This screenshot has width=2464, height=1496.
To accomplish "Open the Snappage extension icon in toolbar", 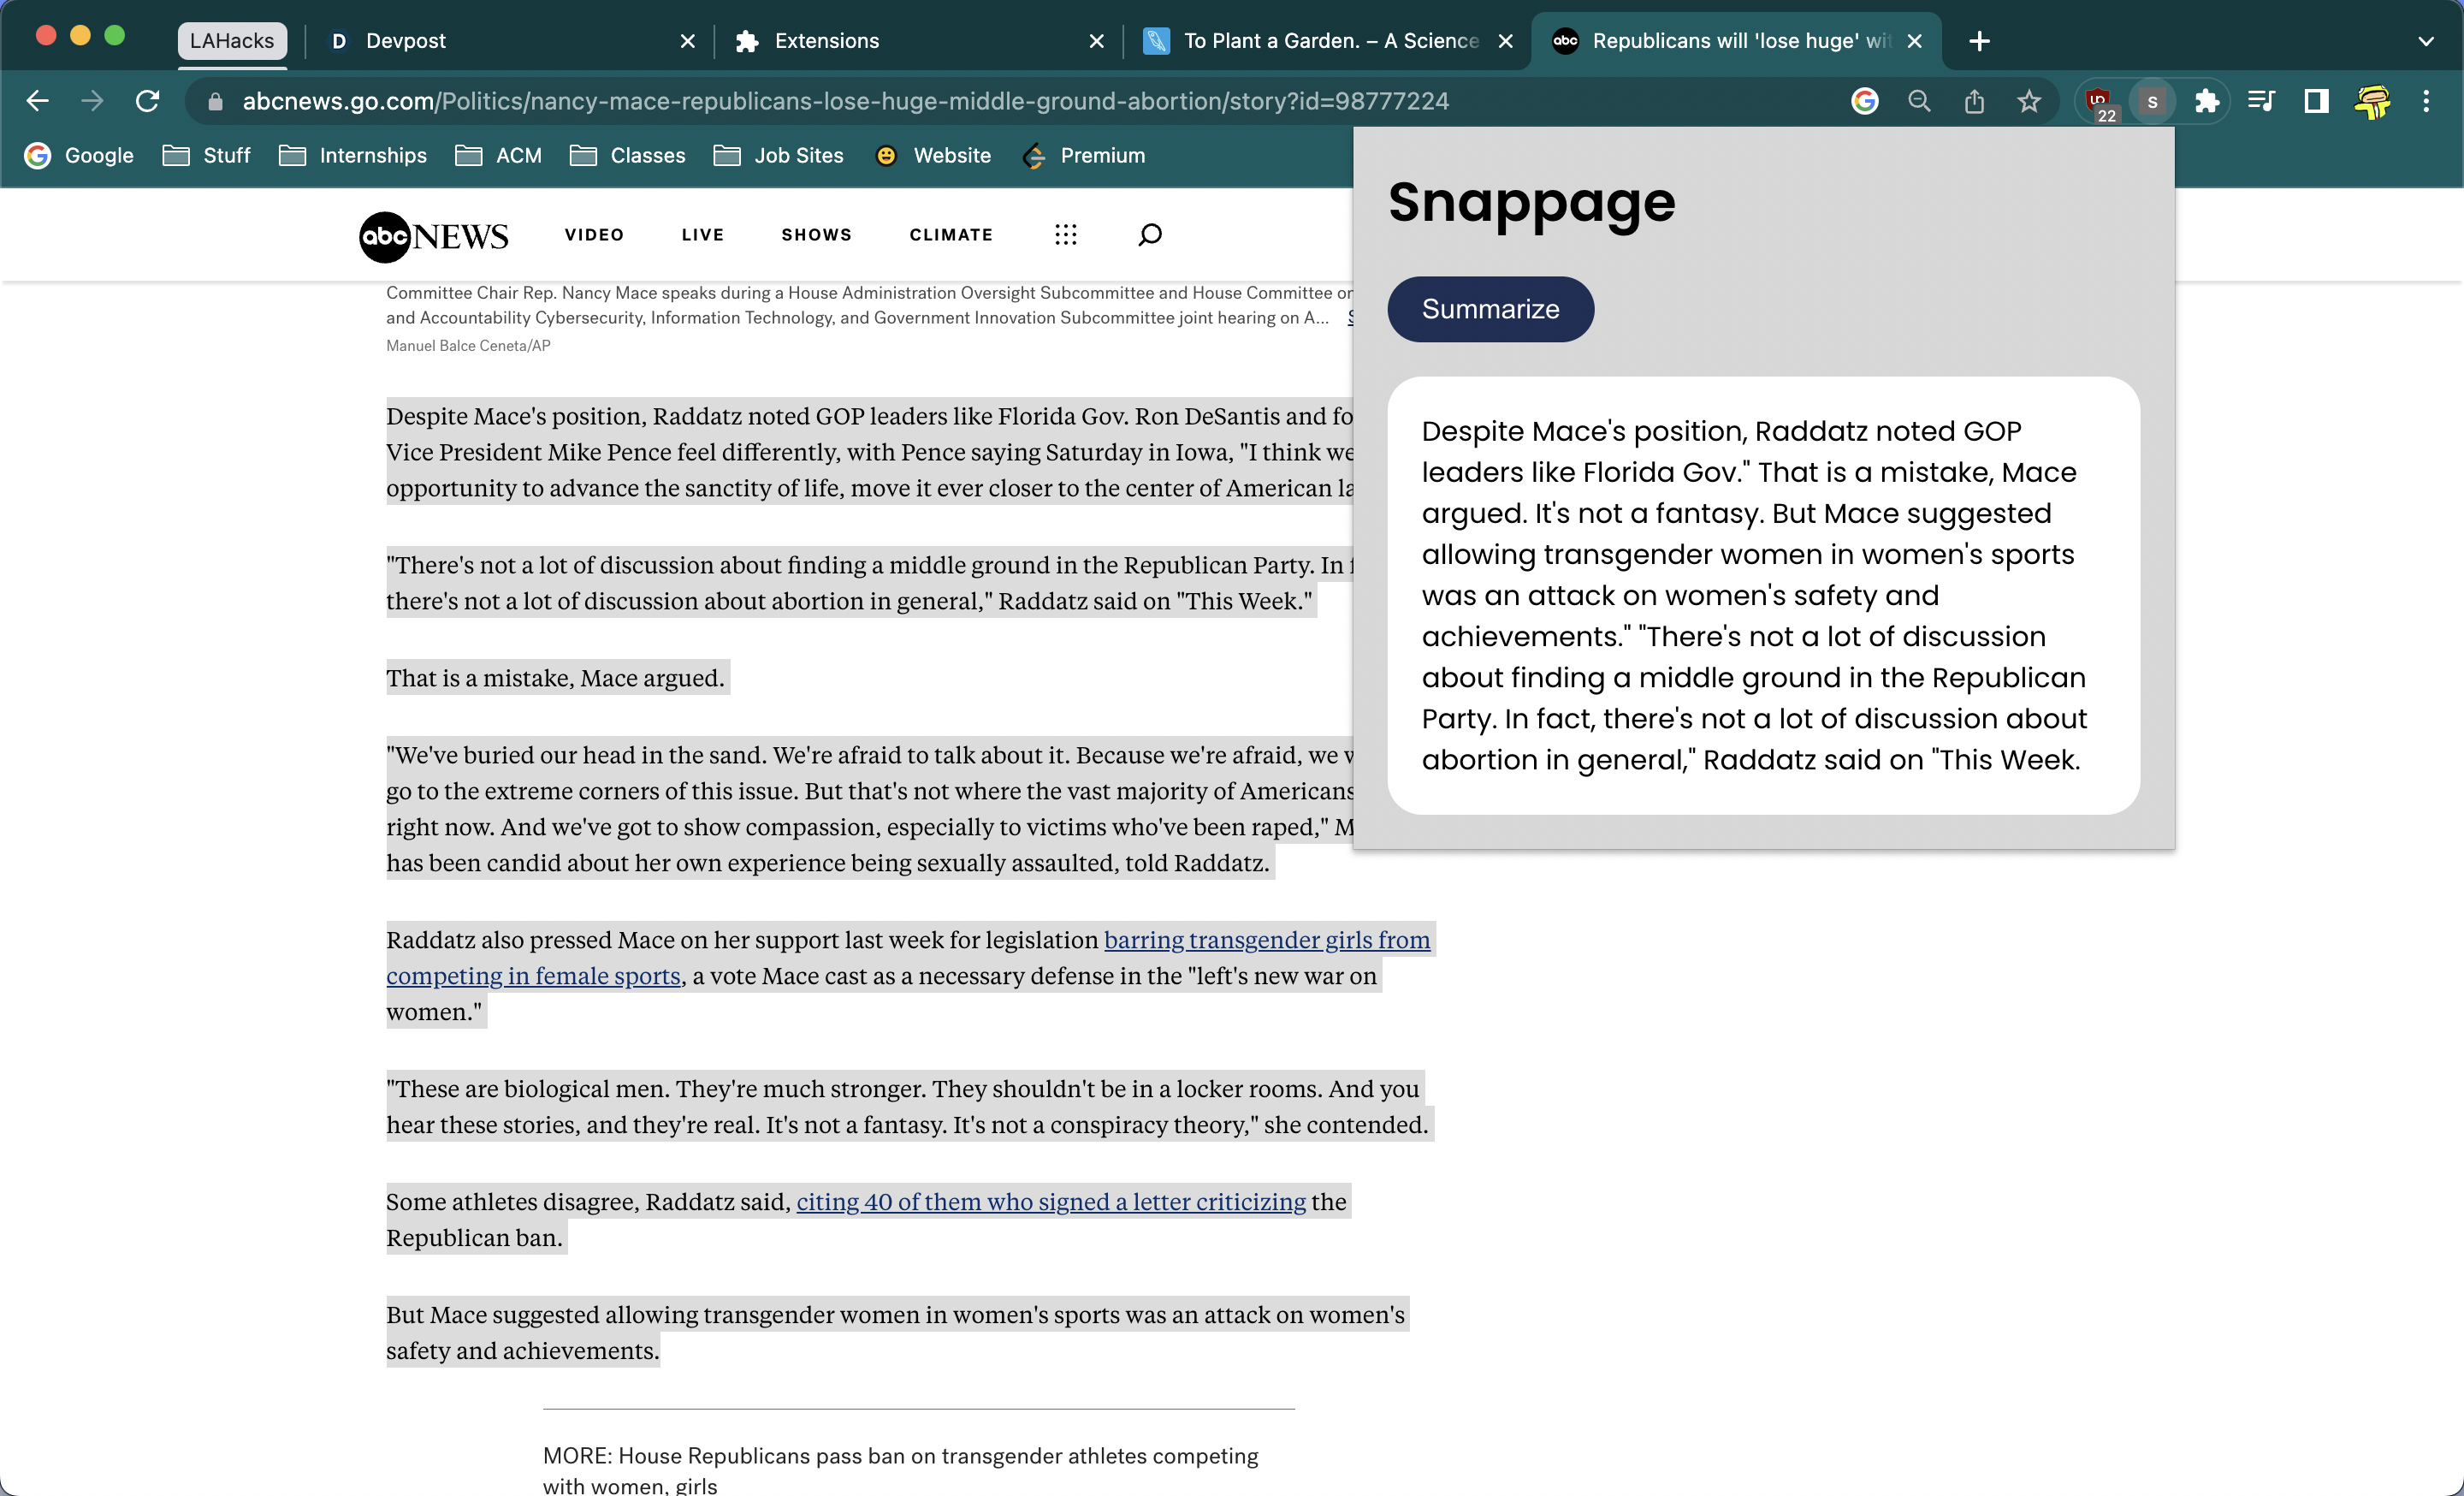I will (2152, 101).
